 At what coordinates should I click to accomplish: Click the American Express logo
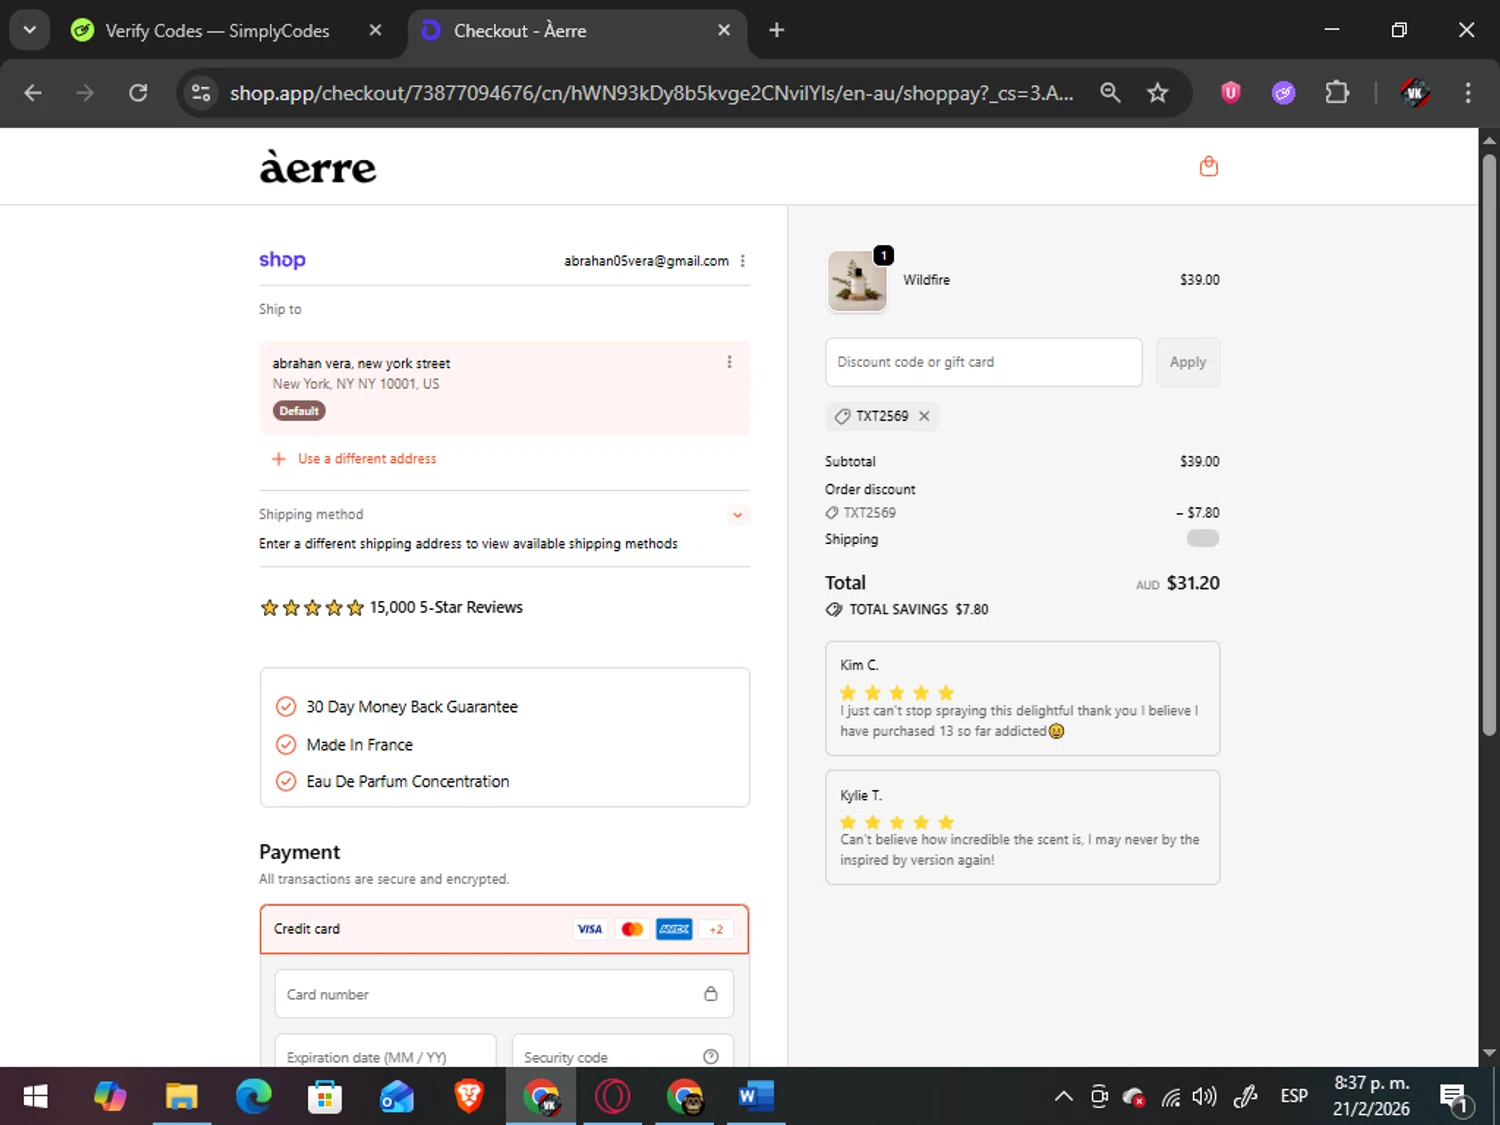pos(674,929)
